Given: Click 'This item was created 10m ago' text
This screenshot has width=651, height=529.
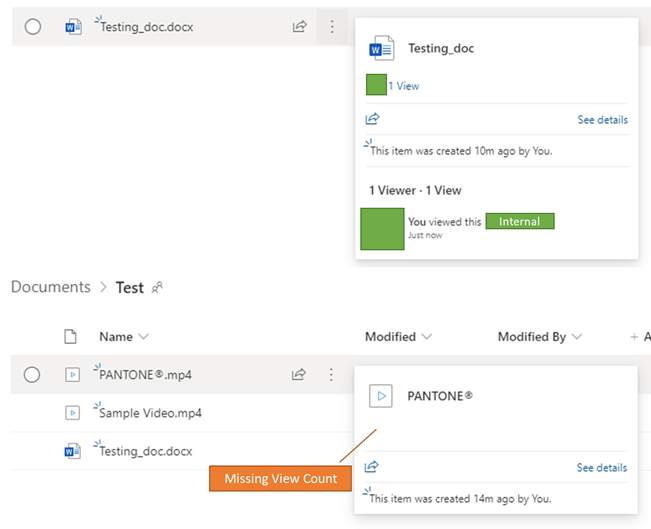Looking at the screenshot, I should point(461,150).
